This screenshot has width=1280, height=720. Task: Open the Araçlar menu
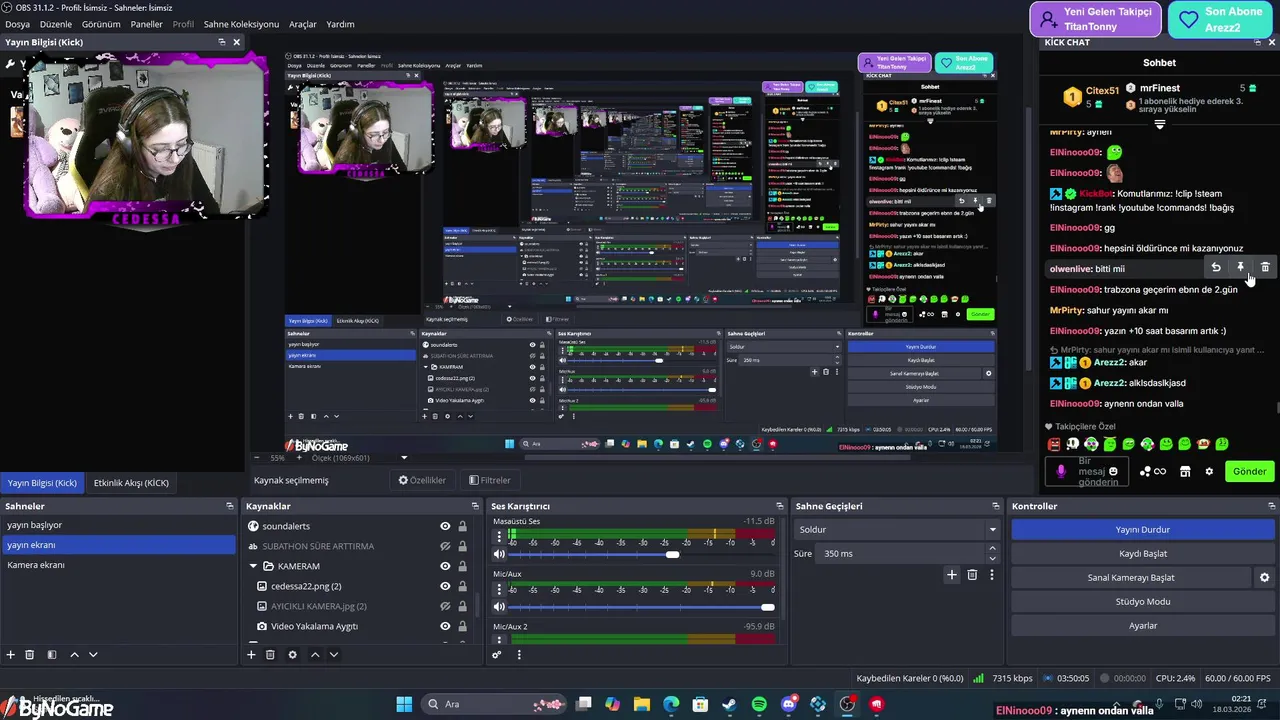coord(303,24)
